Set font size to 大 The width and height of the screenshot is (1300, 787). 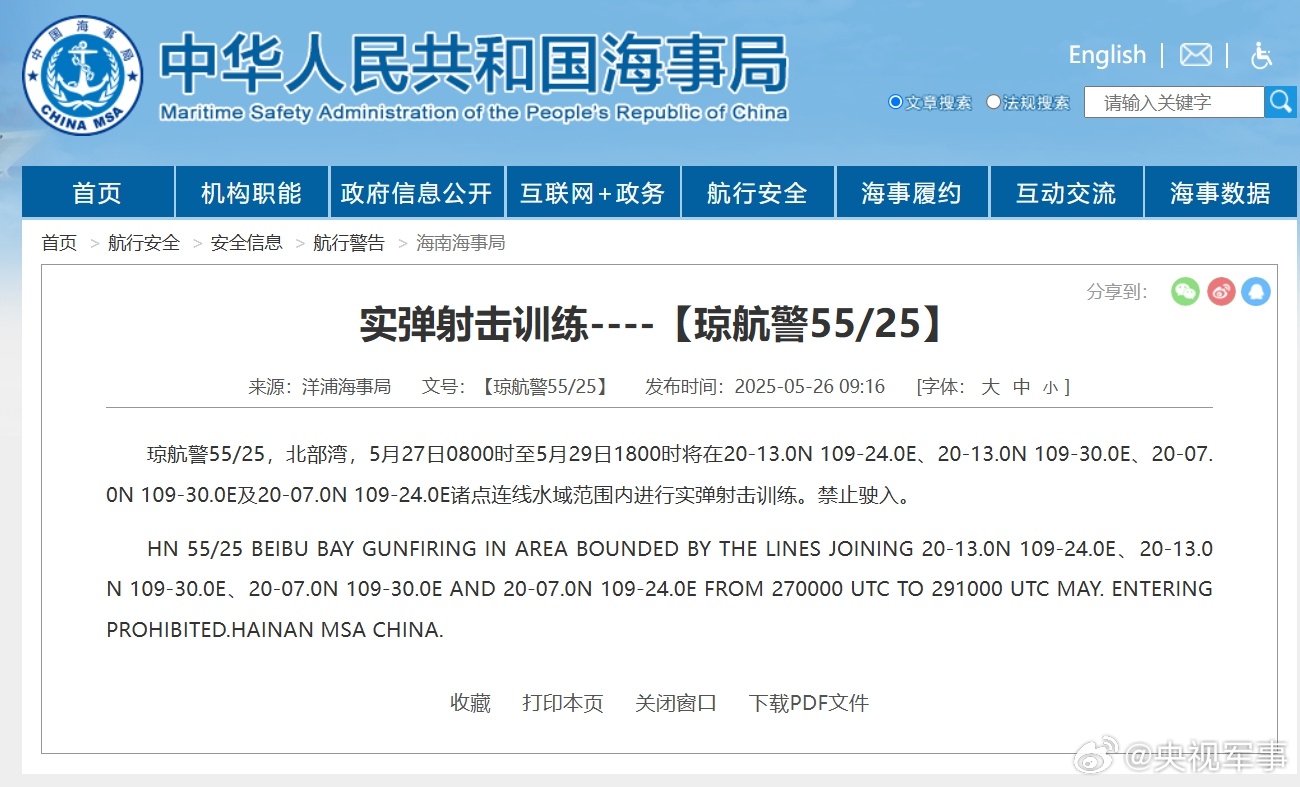click(x=990, y=387)
